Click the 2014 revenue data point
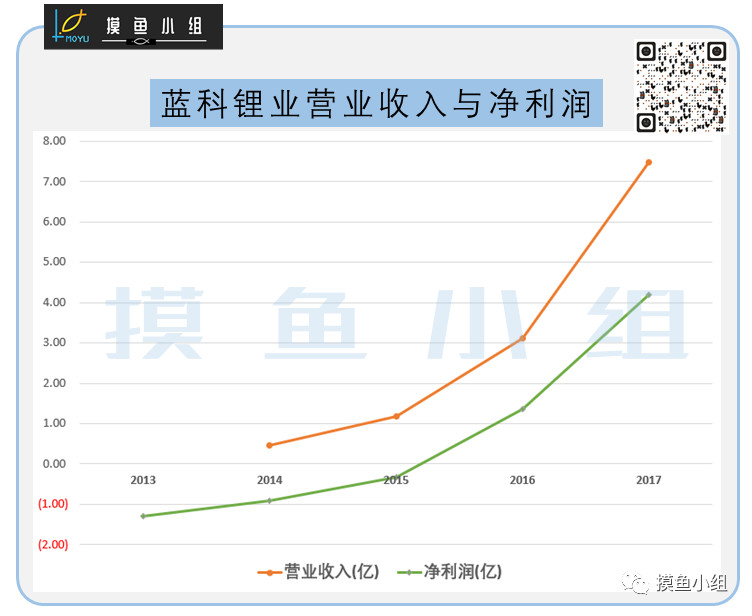The width and height of the screenshot is (752, 616). click(270, 445)
